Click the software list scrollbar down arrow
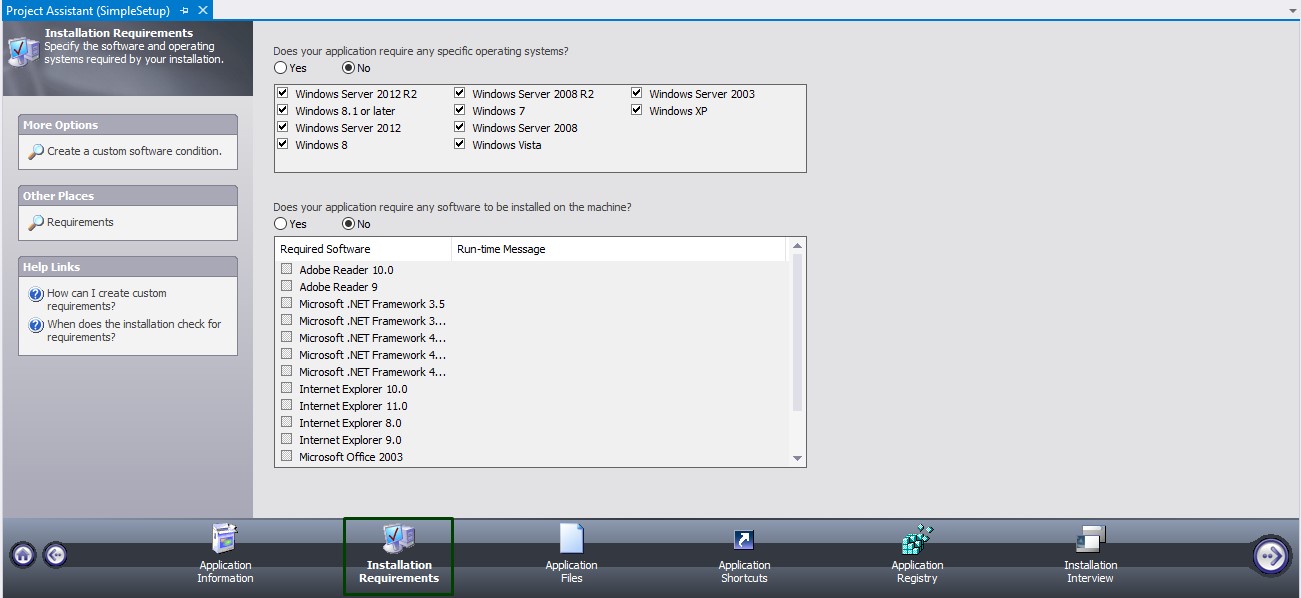1301x598 pixels. click(x=797, y=458)
